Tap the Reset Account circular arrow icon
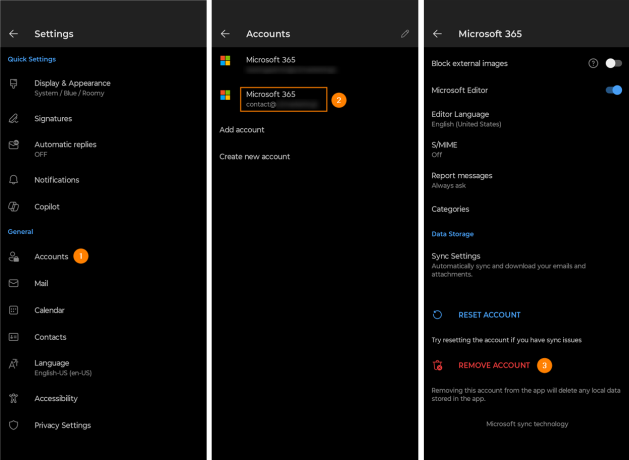 437,315
